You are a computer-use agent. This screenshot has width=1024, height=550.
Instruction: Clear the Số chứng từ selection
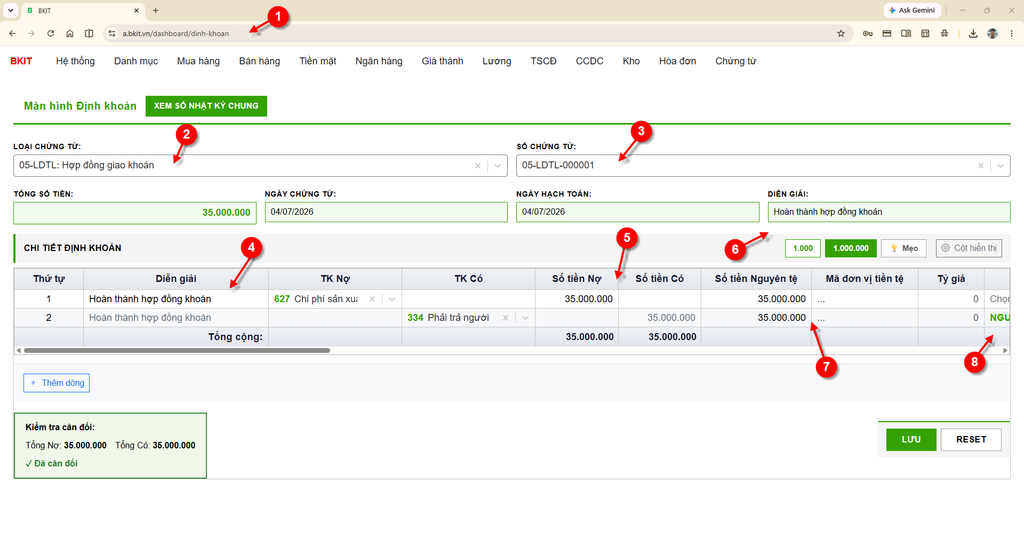pyautogui.click(x=980, y=166)
